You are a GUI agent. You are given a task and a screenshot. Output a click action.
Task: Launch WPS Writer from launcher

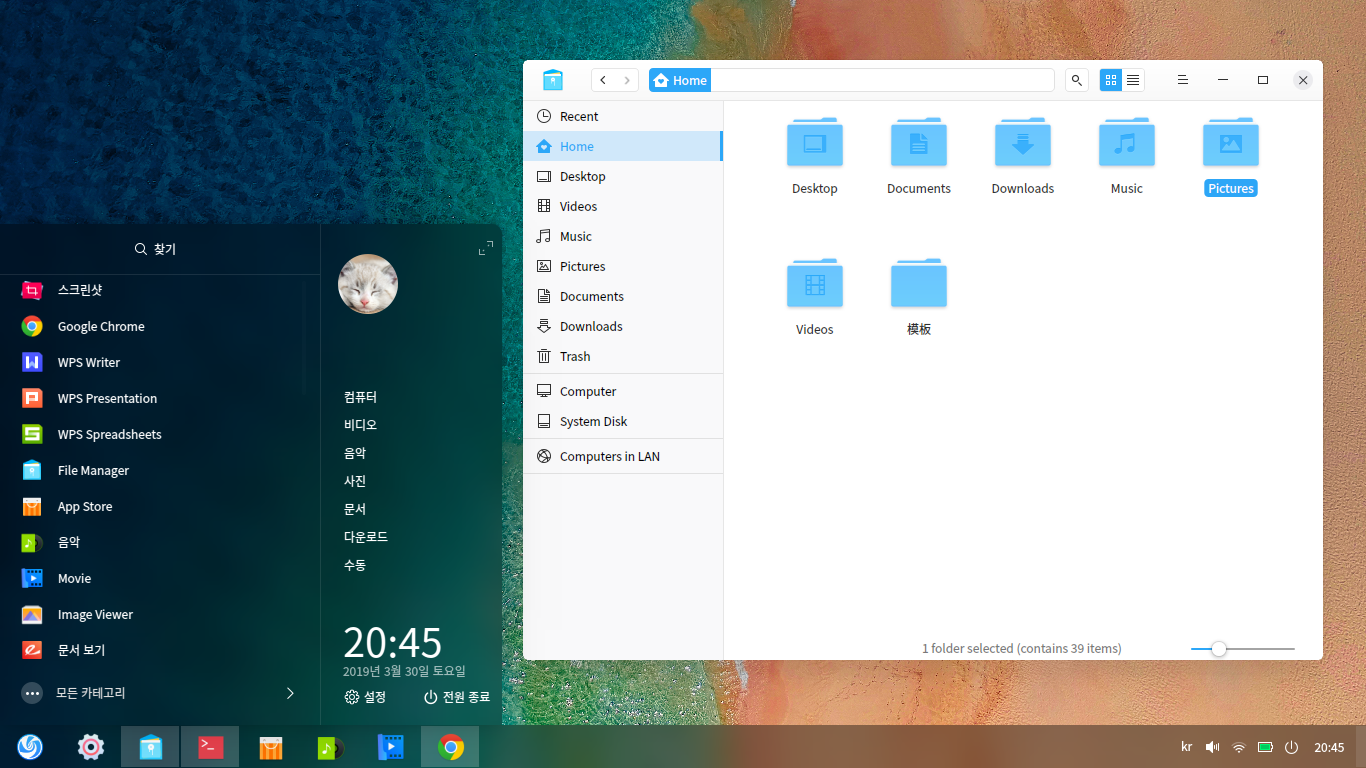point(88,362)
